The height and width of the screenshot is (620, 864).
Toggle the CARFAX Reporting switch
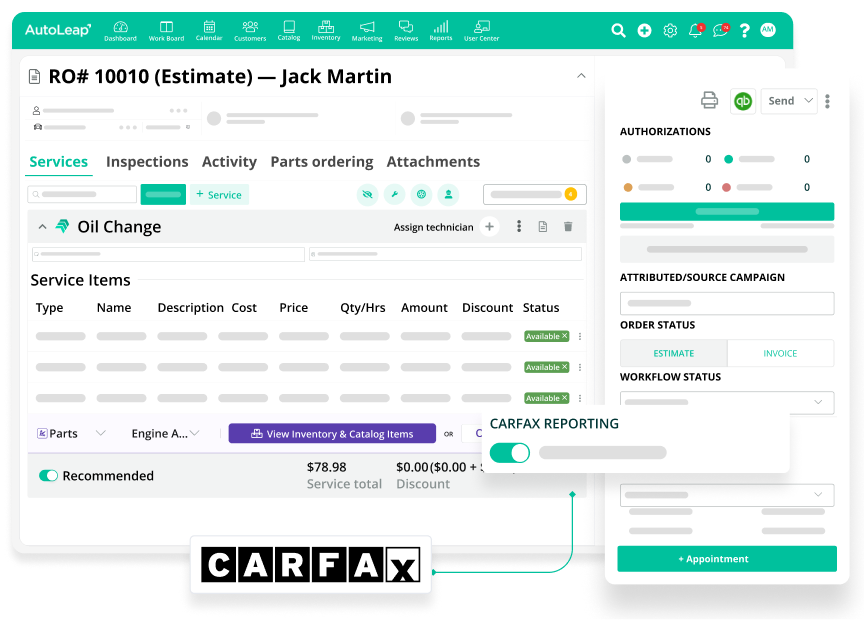pyautogui.click(x=510, y=453)
